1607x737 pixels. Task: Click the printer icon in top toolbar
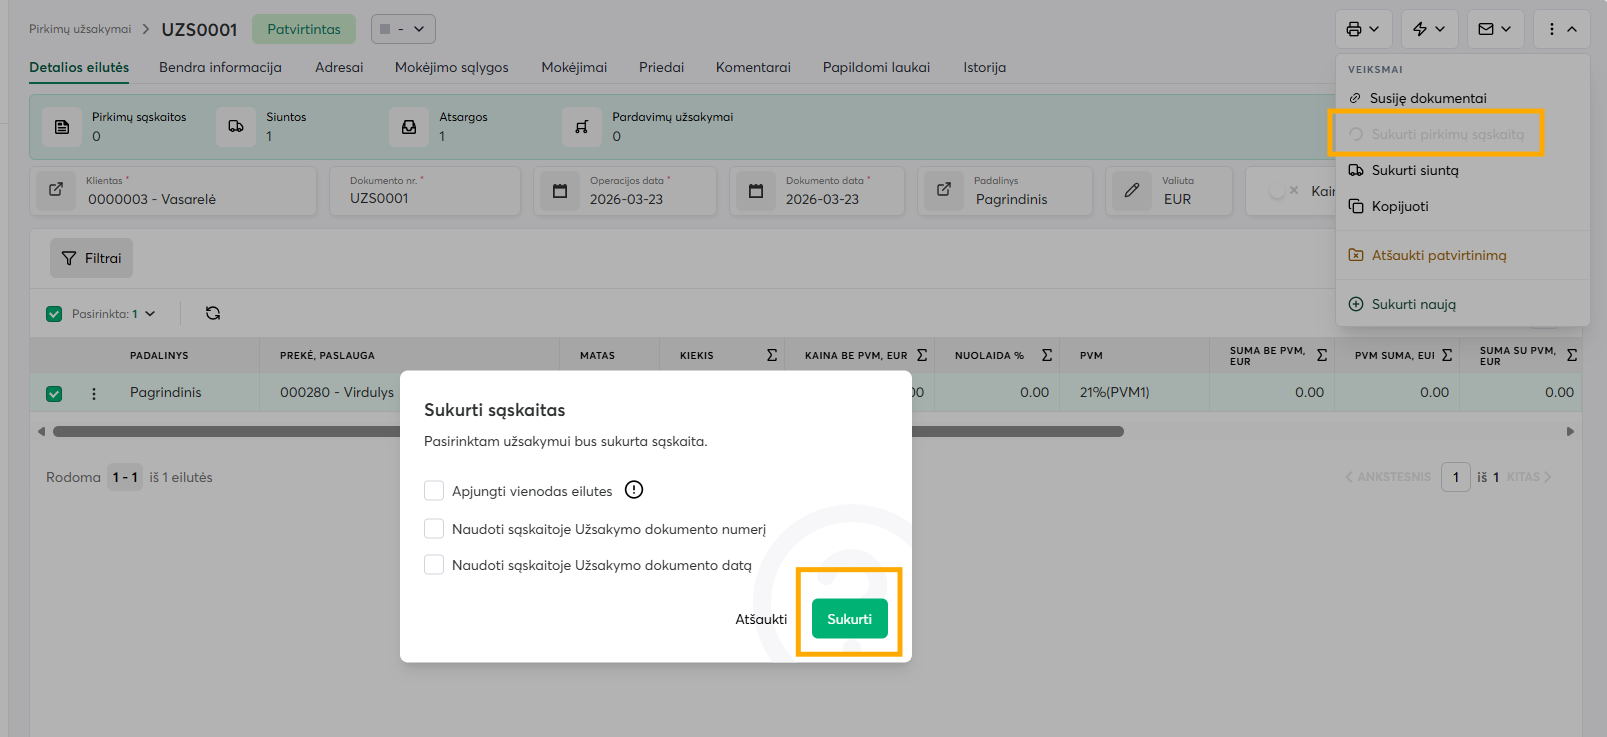[x=1354, y=29]
